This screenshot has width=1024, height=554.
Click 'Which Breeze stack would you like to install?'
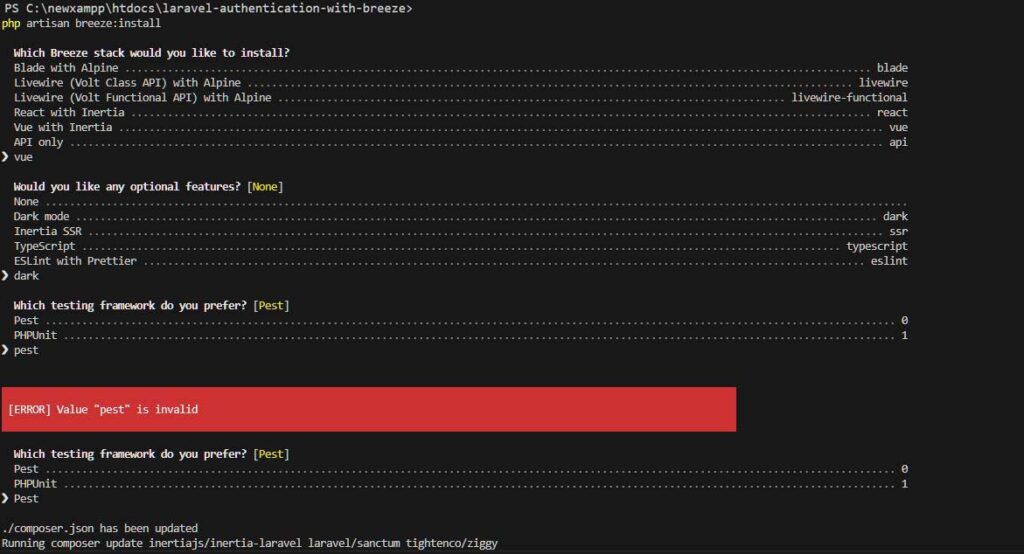click(x=152, y=53)
